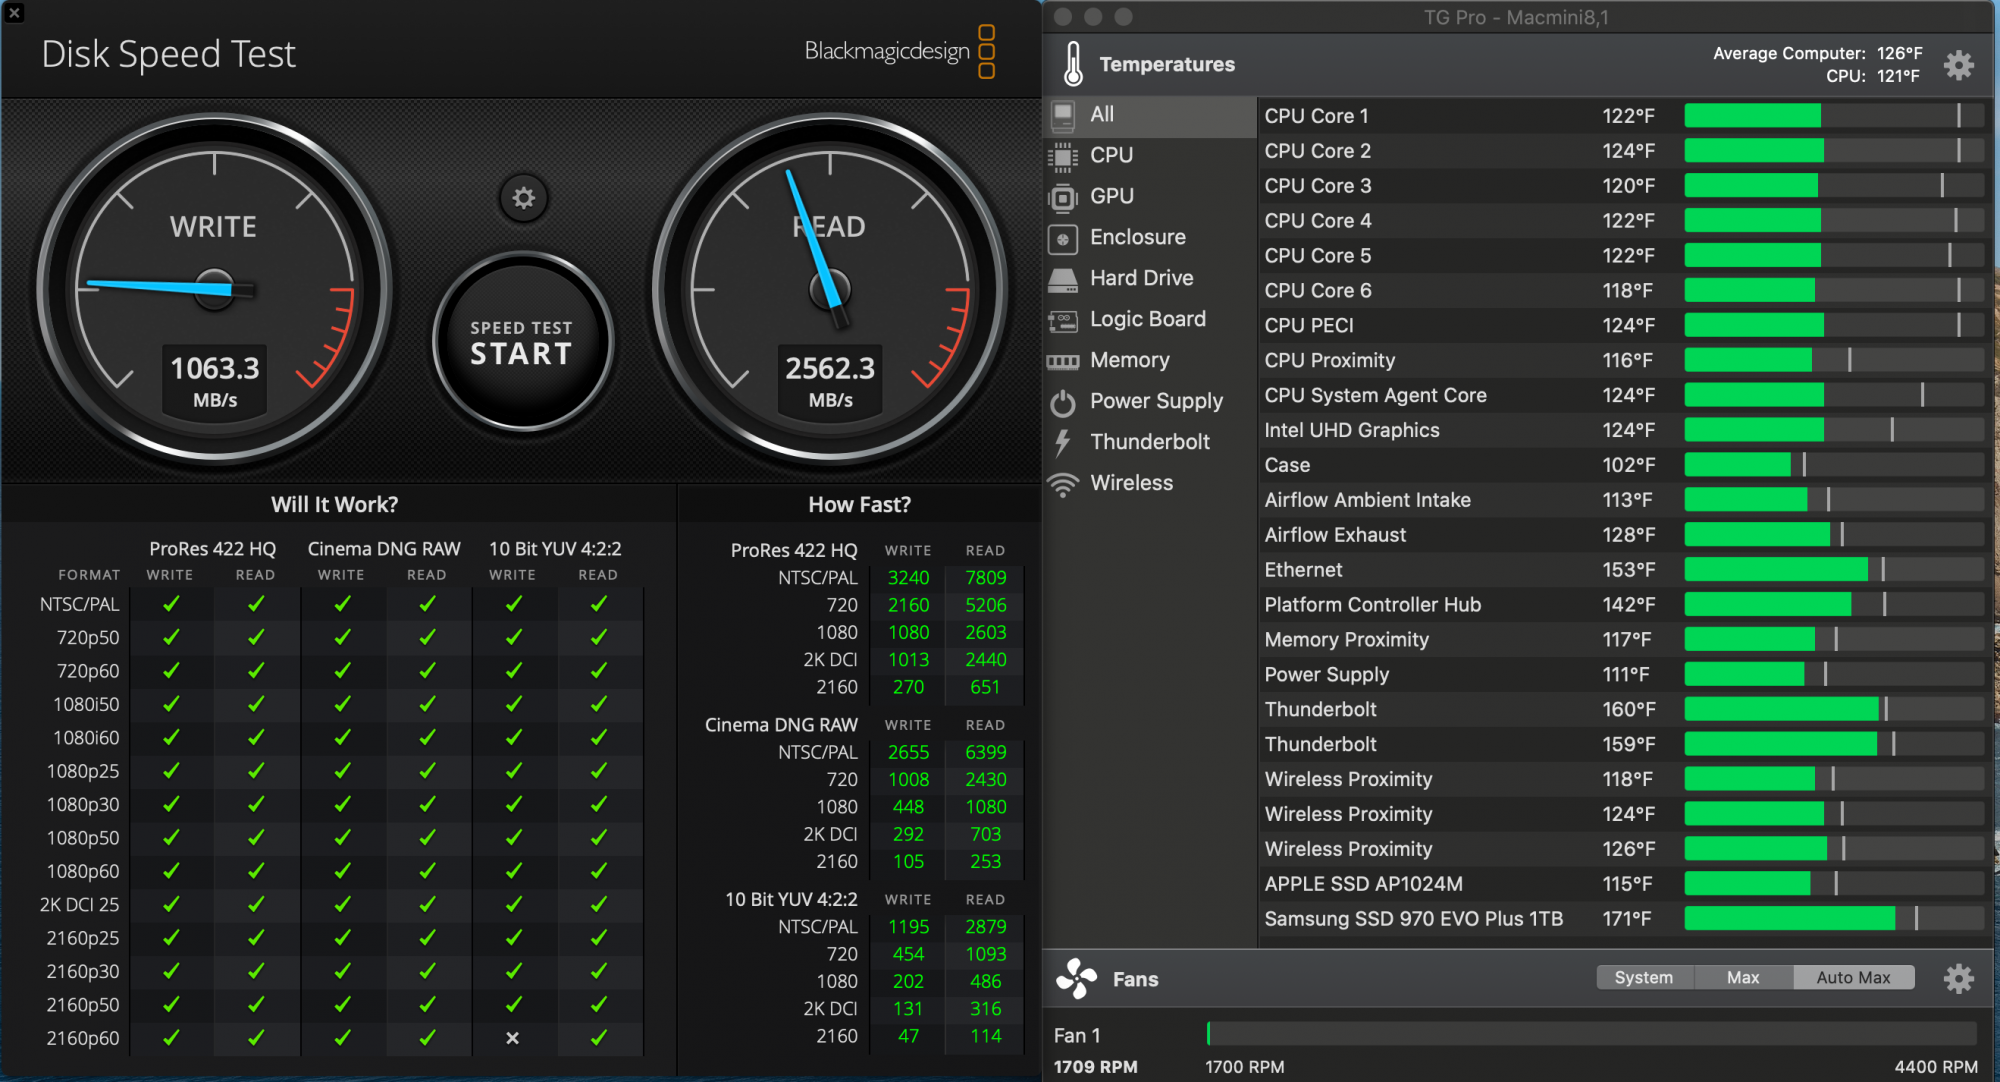Click the READ gauge dial
Viewport: 2000px width, 1082px height.
[830, 290]
